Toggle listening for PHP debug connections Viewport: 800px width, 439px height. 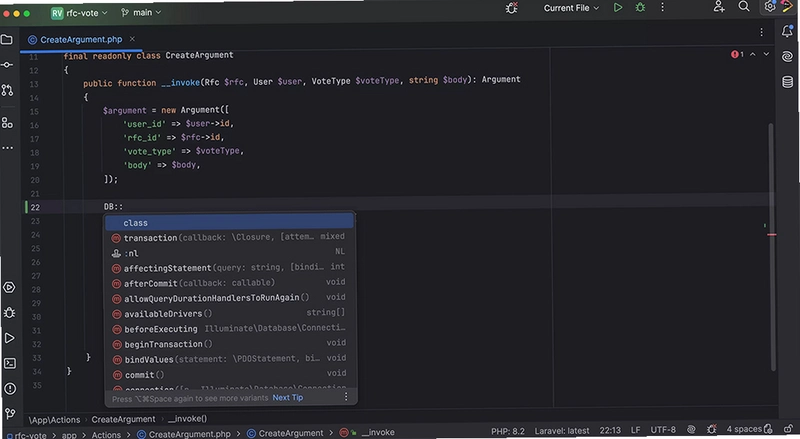(511, 8)
